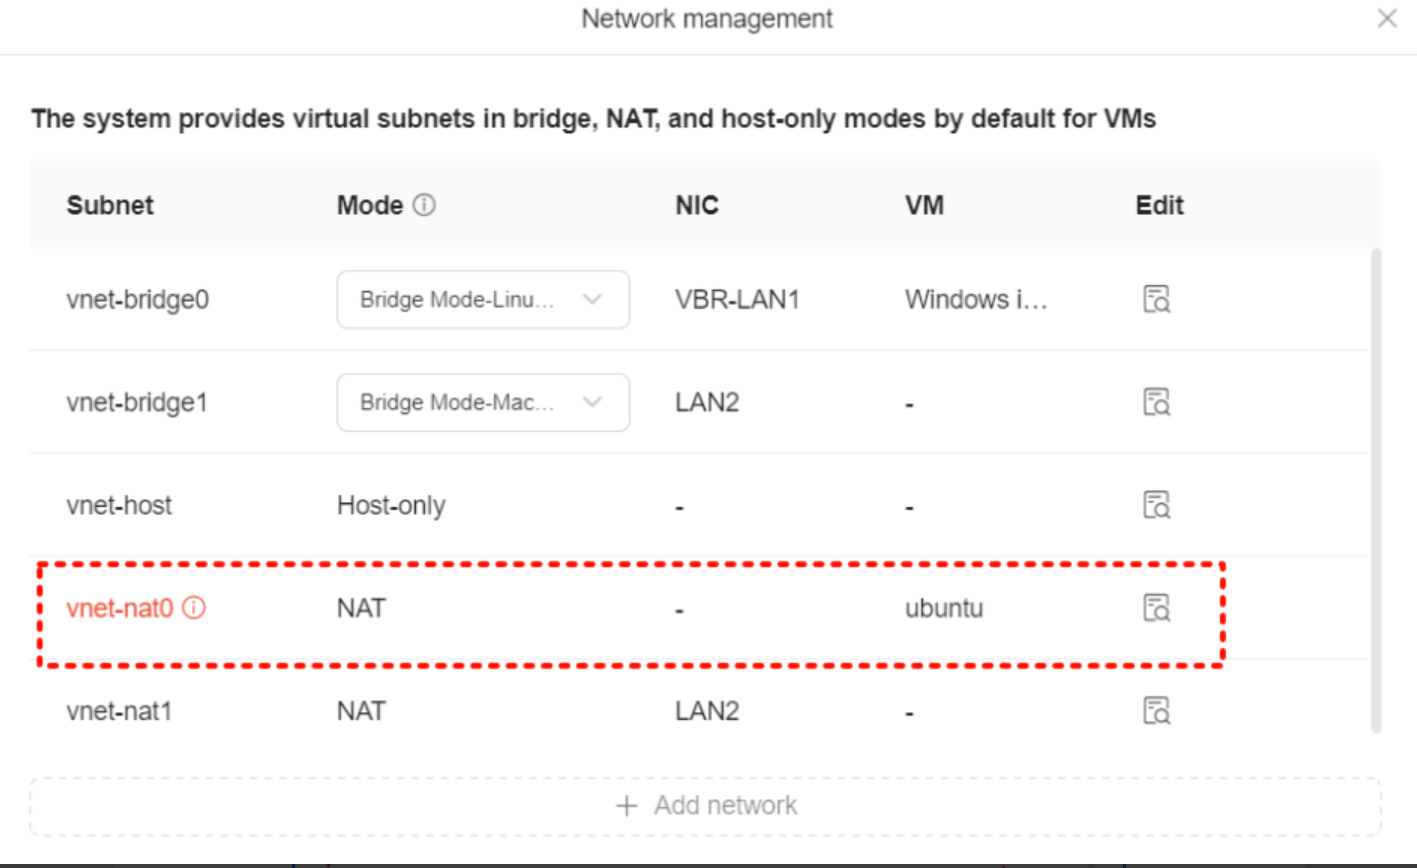Viewport: 1417px width, 868px height.
Task: Open the edit details icon for vnet-bridge0
Action: click(1155, 299)
